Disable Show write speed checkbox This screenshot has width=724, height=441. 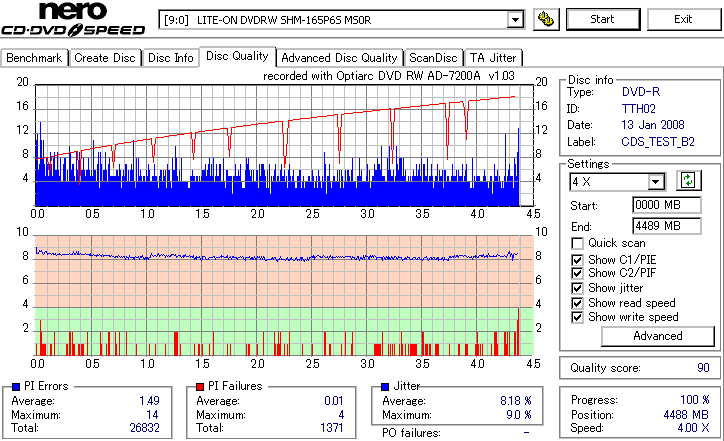click(577, 317)
